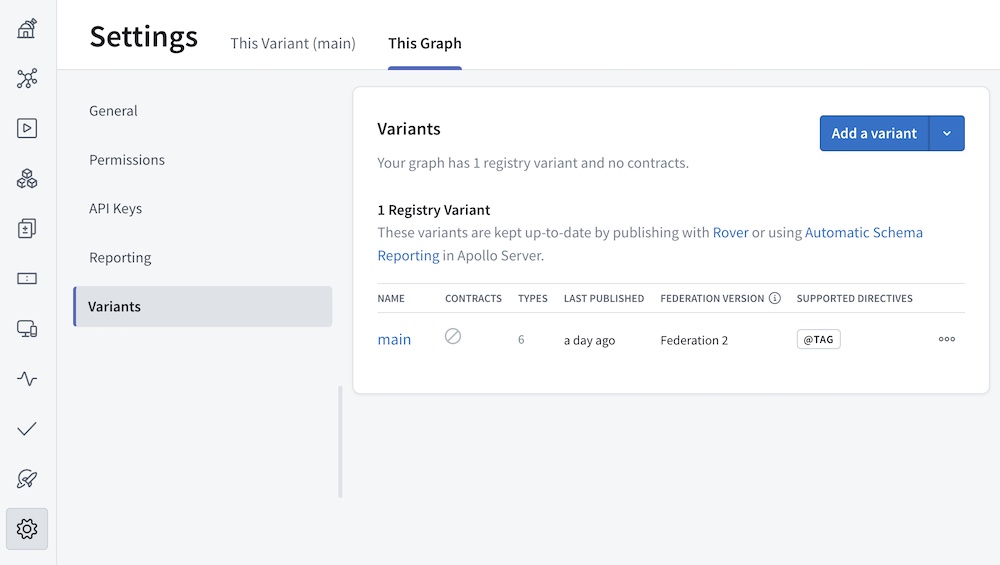Open the three-dot menu for main variant

[946, 339]
